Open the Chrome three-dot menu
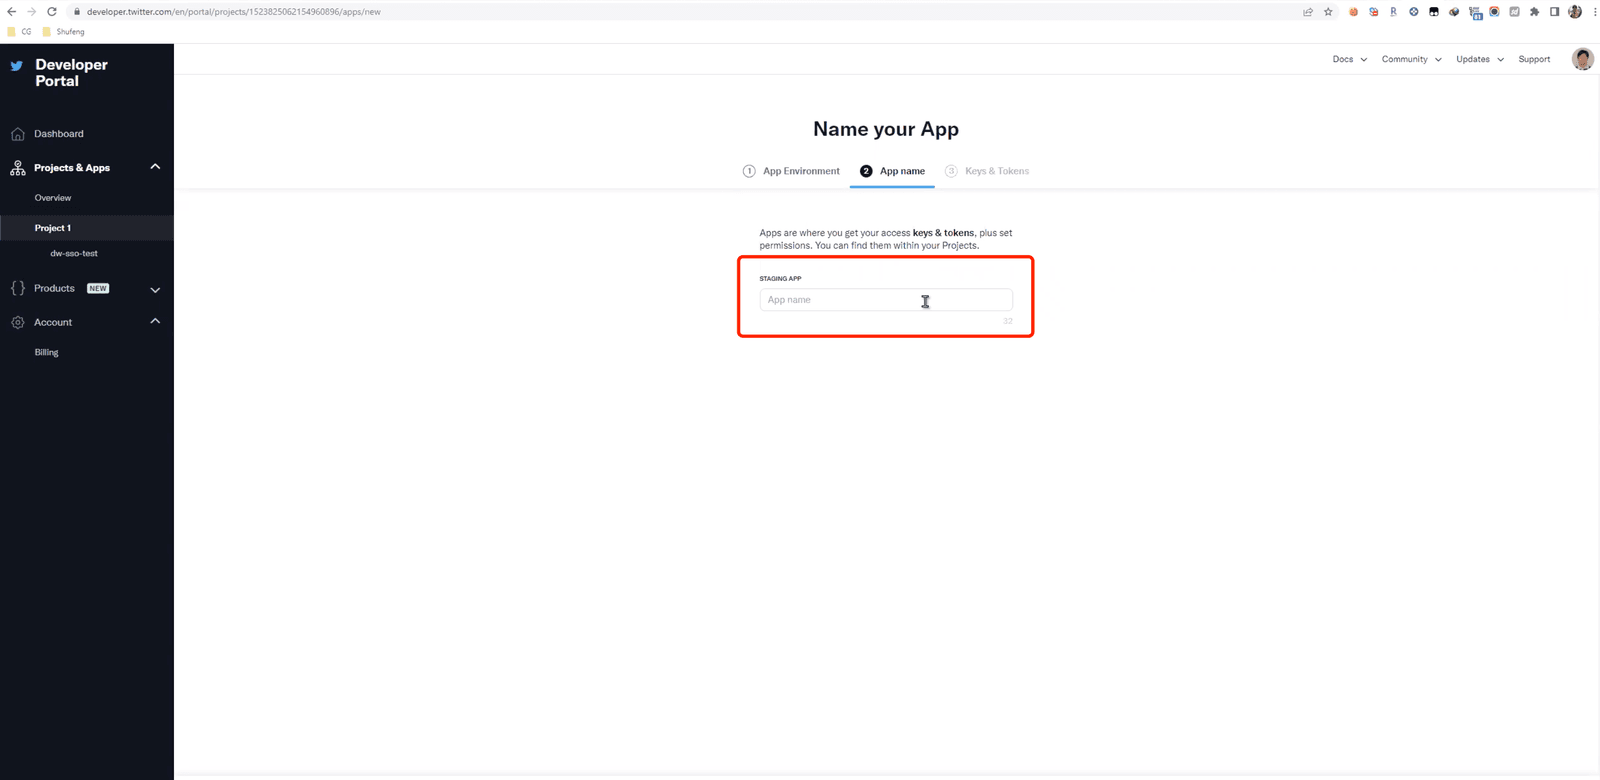This screenshot has width=1600, height=780. click(x=1595, y=12)
